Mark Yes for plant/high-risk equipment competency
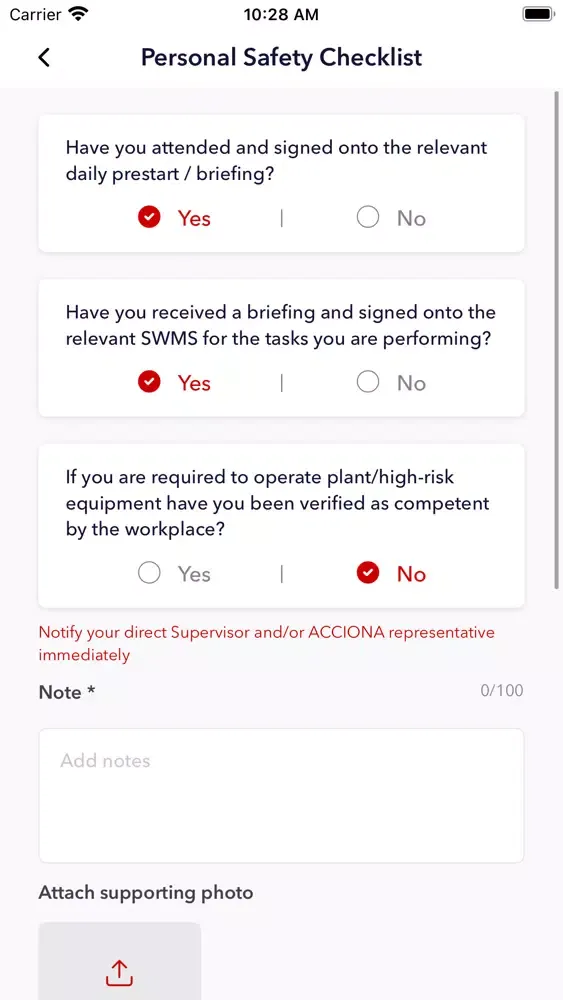This screenshot has height=1000, width=563. (174, 574)
